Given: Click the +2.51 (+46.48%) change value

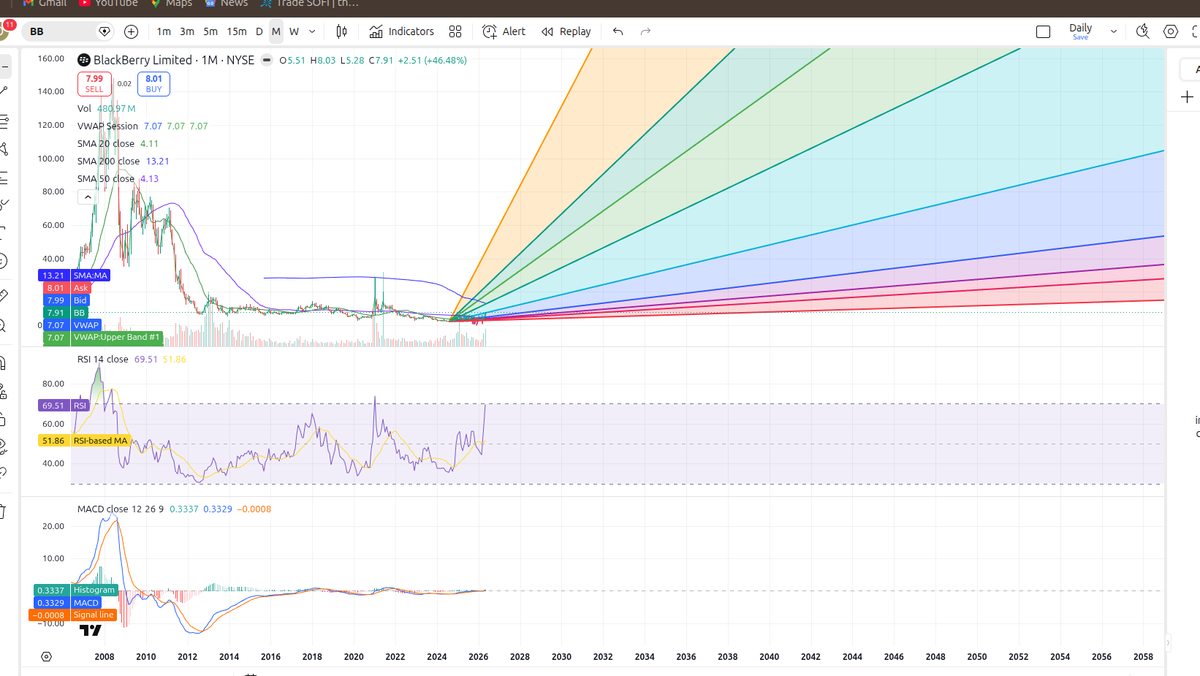Looking at the screenshot, I should (x=431, y=60).
